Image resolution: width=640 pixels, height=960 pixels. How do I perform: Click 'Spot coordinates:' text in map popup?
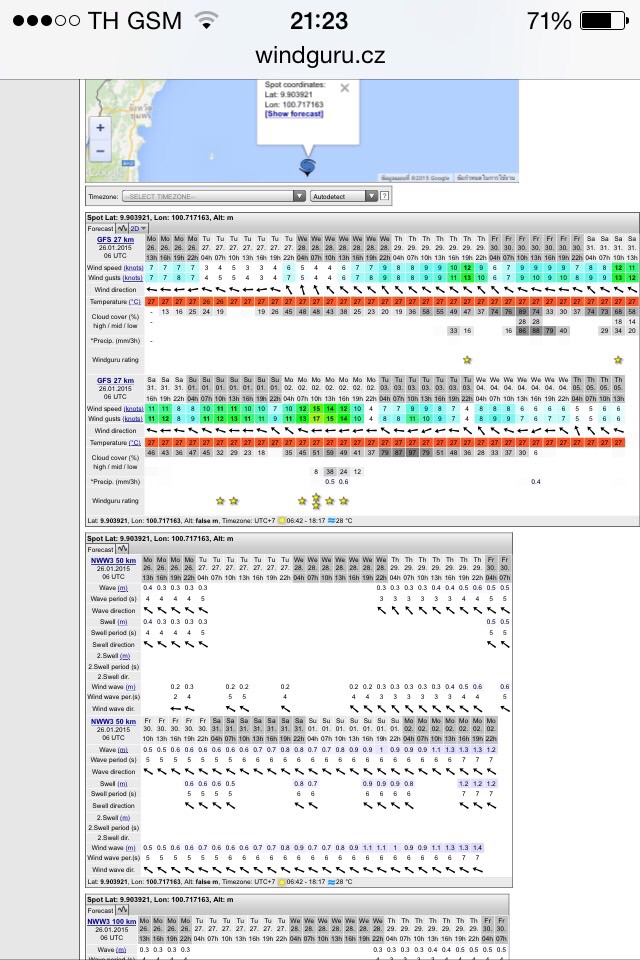pos(295,85)
